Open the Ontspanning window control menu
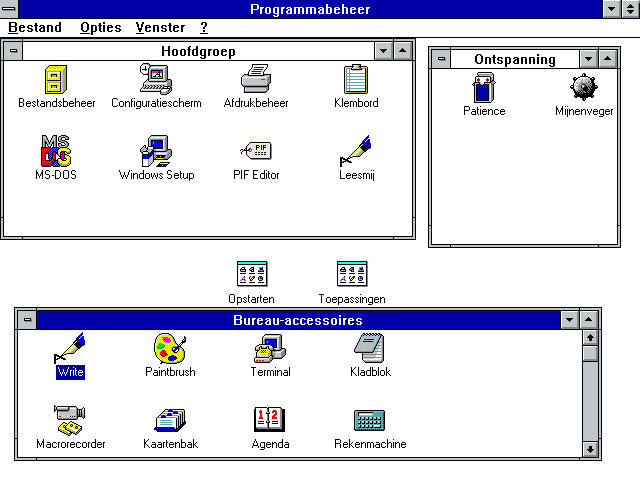This screenshot has width=640, height=480. [x=441, y=59]
